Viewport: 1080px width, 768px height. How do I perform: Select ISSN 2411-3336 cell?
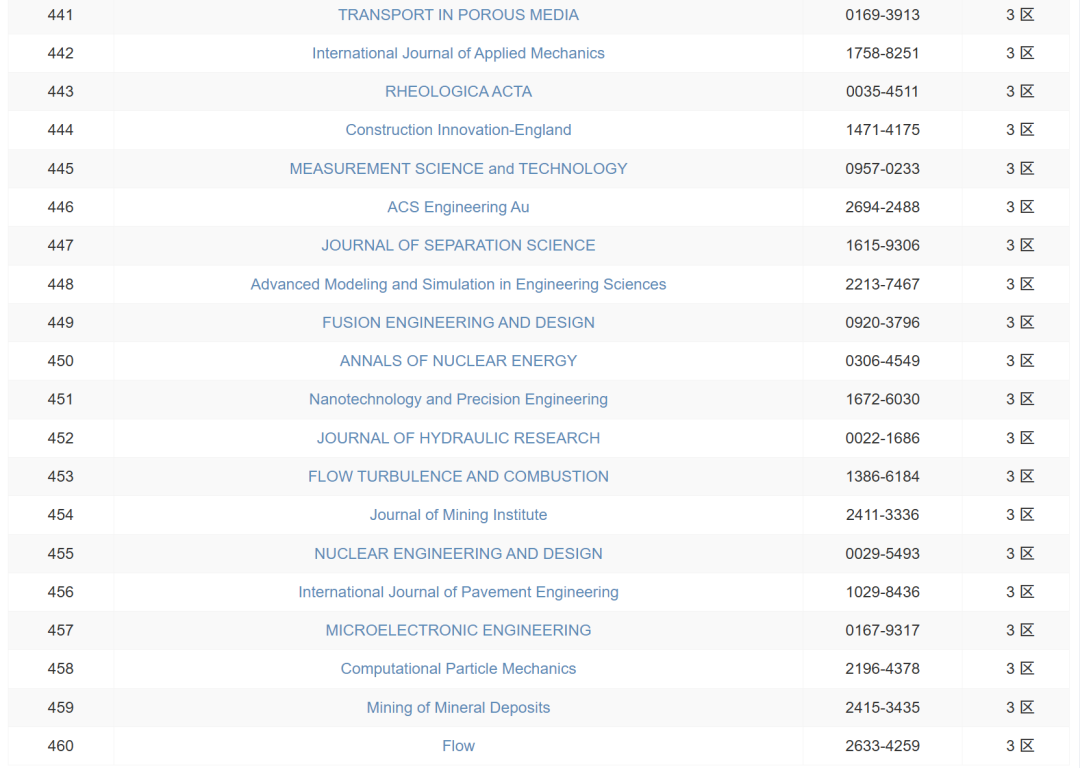[882, 515]
